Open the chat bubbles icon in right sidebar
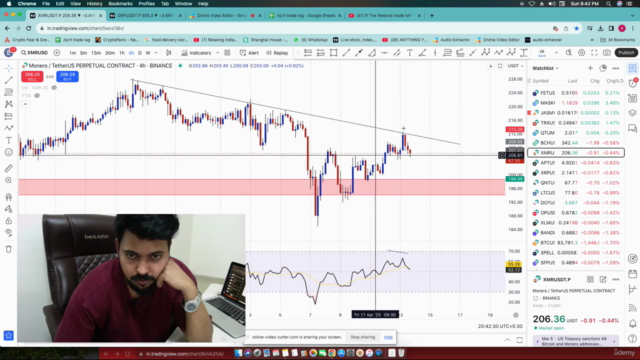The height and width of the screenshot is (360, 640). coord(633,128)
